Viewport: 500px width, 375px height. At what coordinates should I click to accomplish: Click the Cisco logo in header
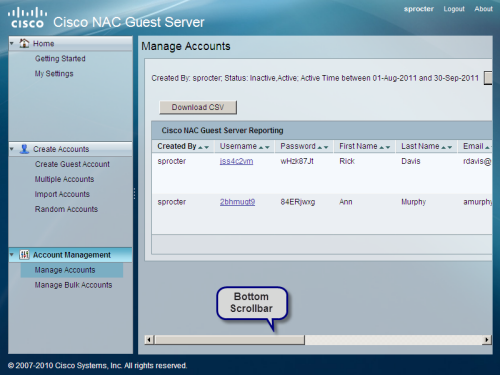click(27, 18)
